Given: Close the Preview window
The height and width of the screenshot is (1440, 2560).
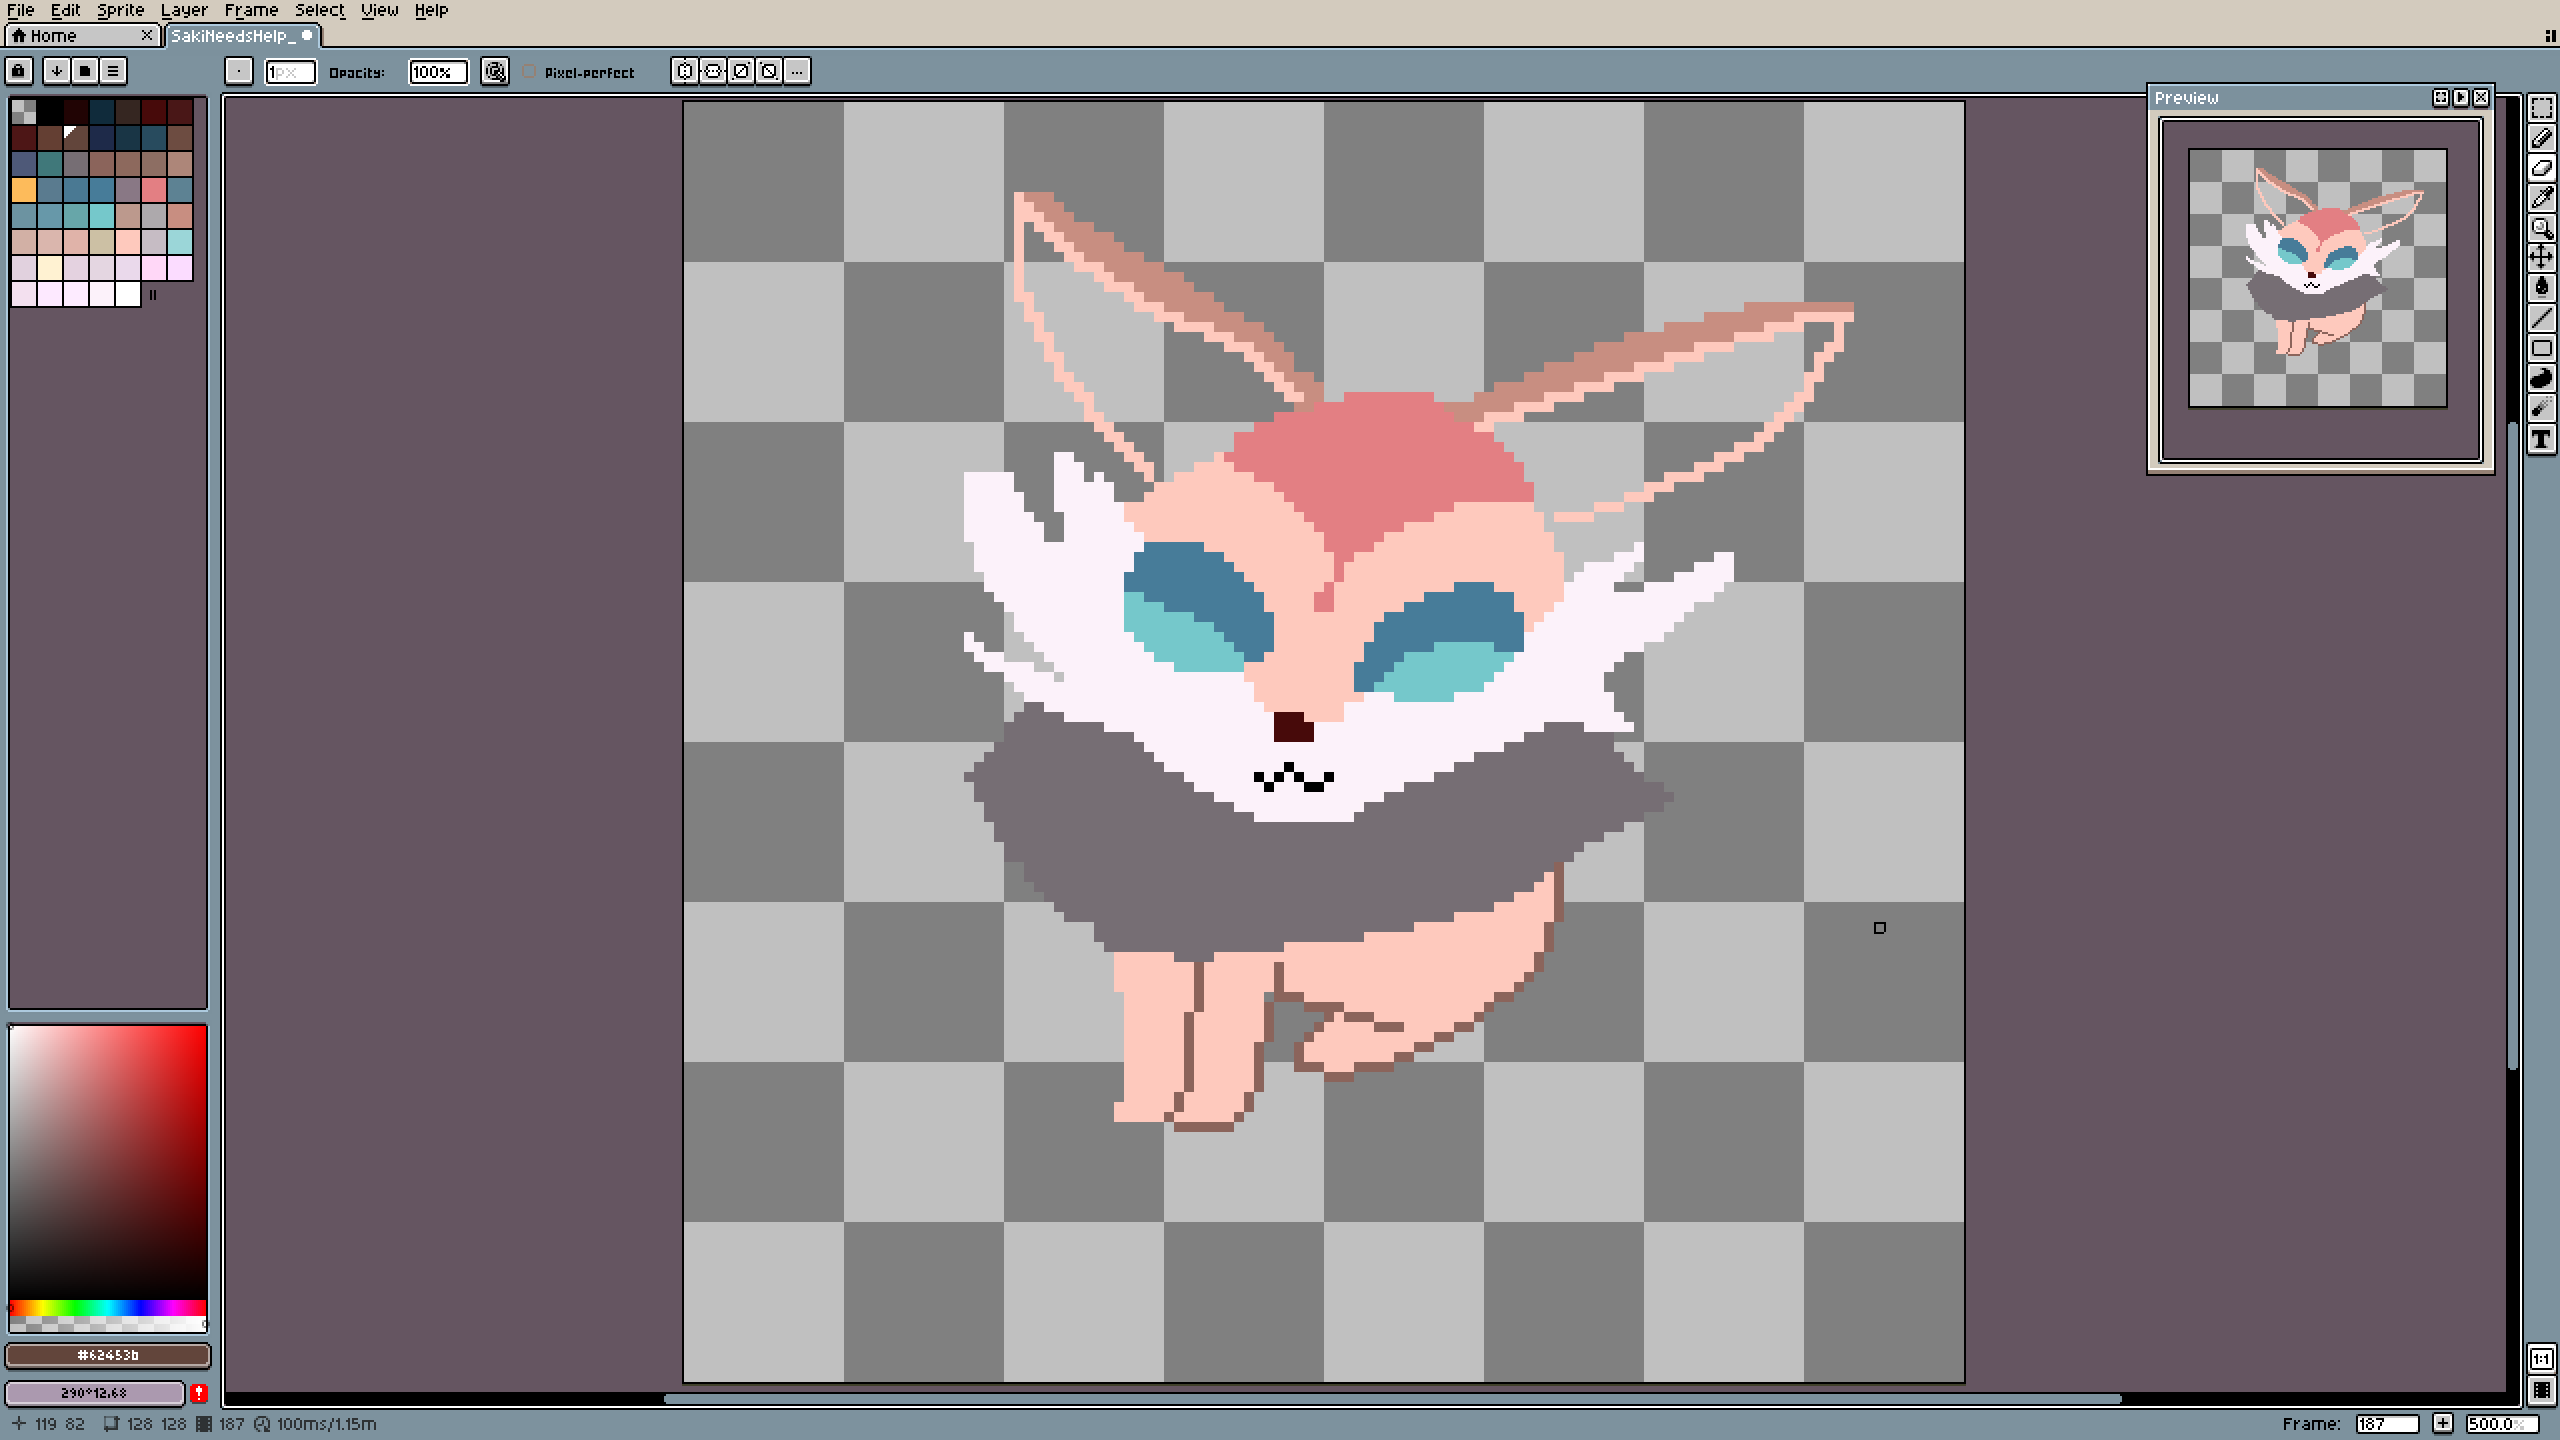Looking at the screenshot, I should click(2481, 98).
